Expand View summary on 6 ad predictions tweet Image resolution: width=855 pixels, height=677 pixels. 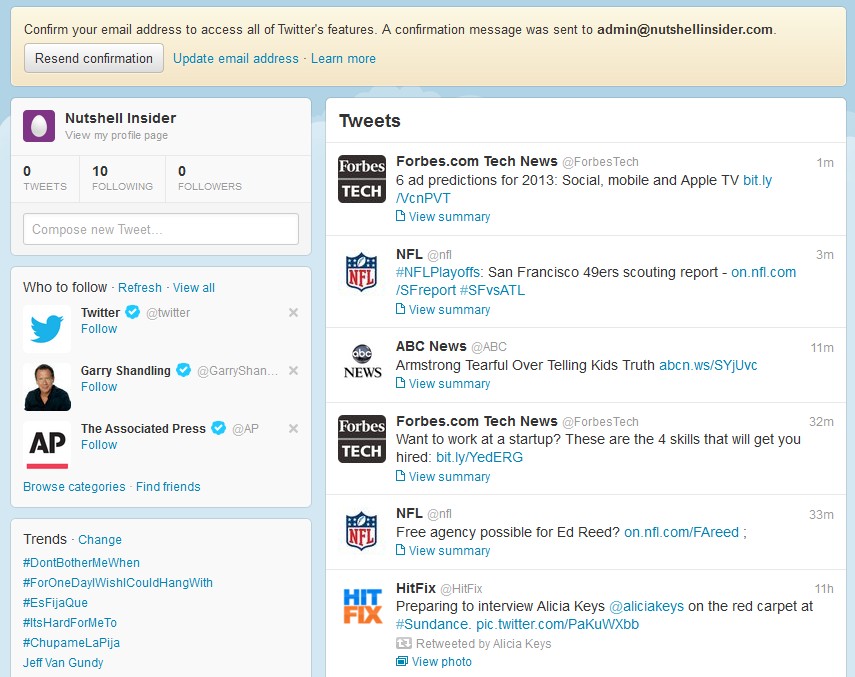click(443, 216)
